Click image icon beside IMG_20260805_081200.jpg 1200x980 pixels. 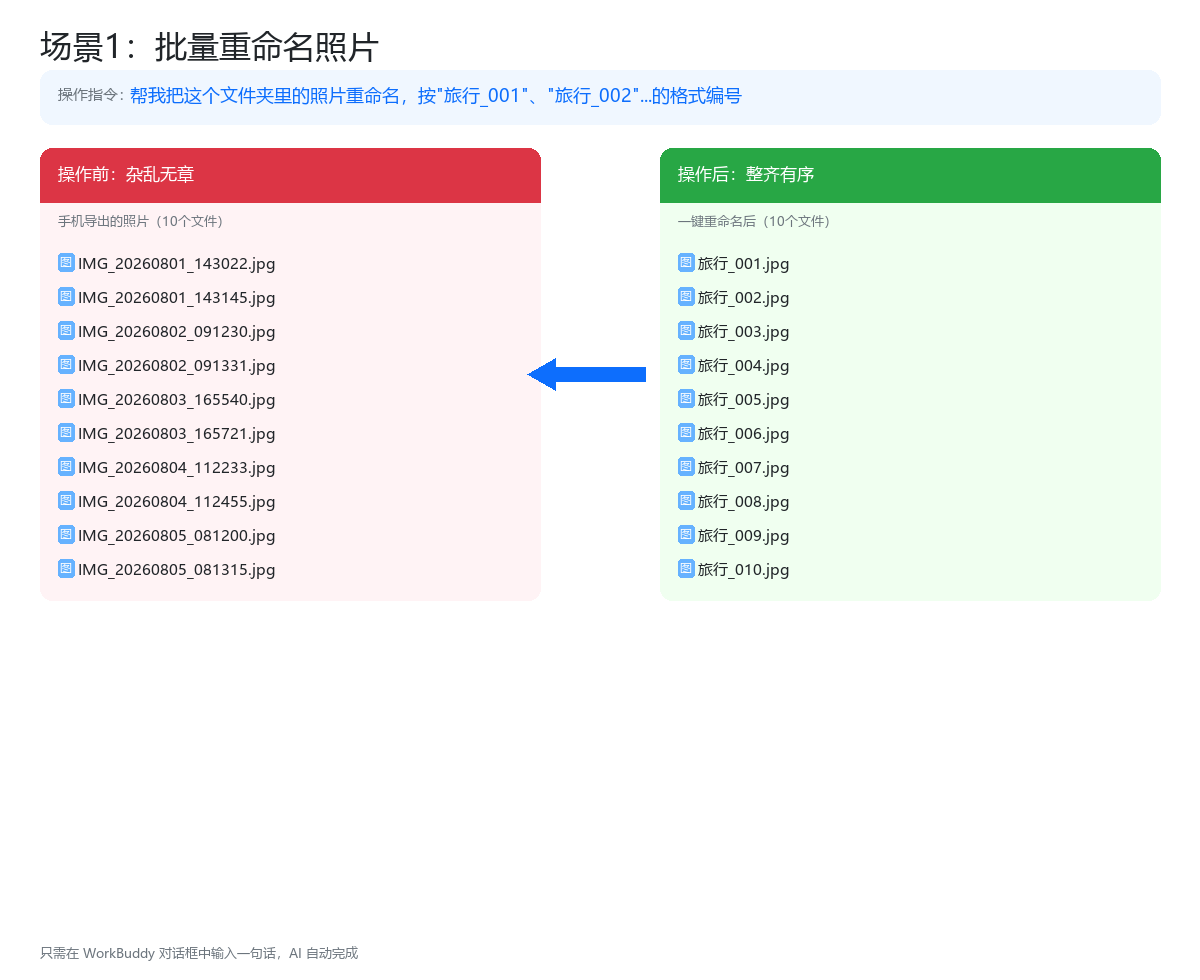pyautogui.click(x=66, y=534)
